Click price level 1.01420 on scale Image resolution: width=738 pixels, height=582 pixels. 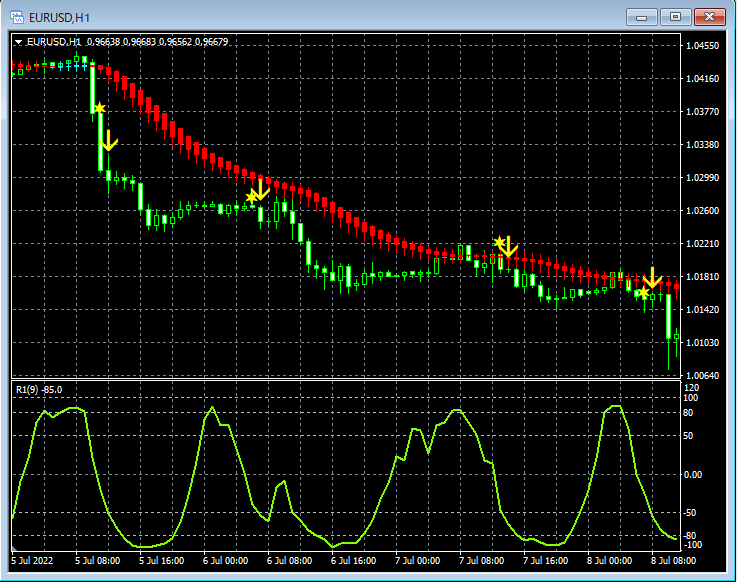pos(703,309)
